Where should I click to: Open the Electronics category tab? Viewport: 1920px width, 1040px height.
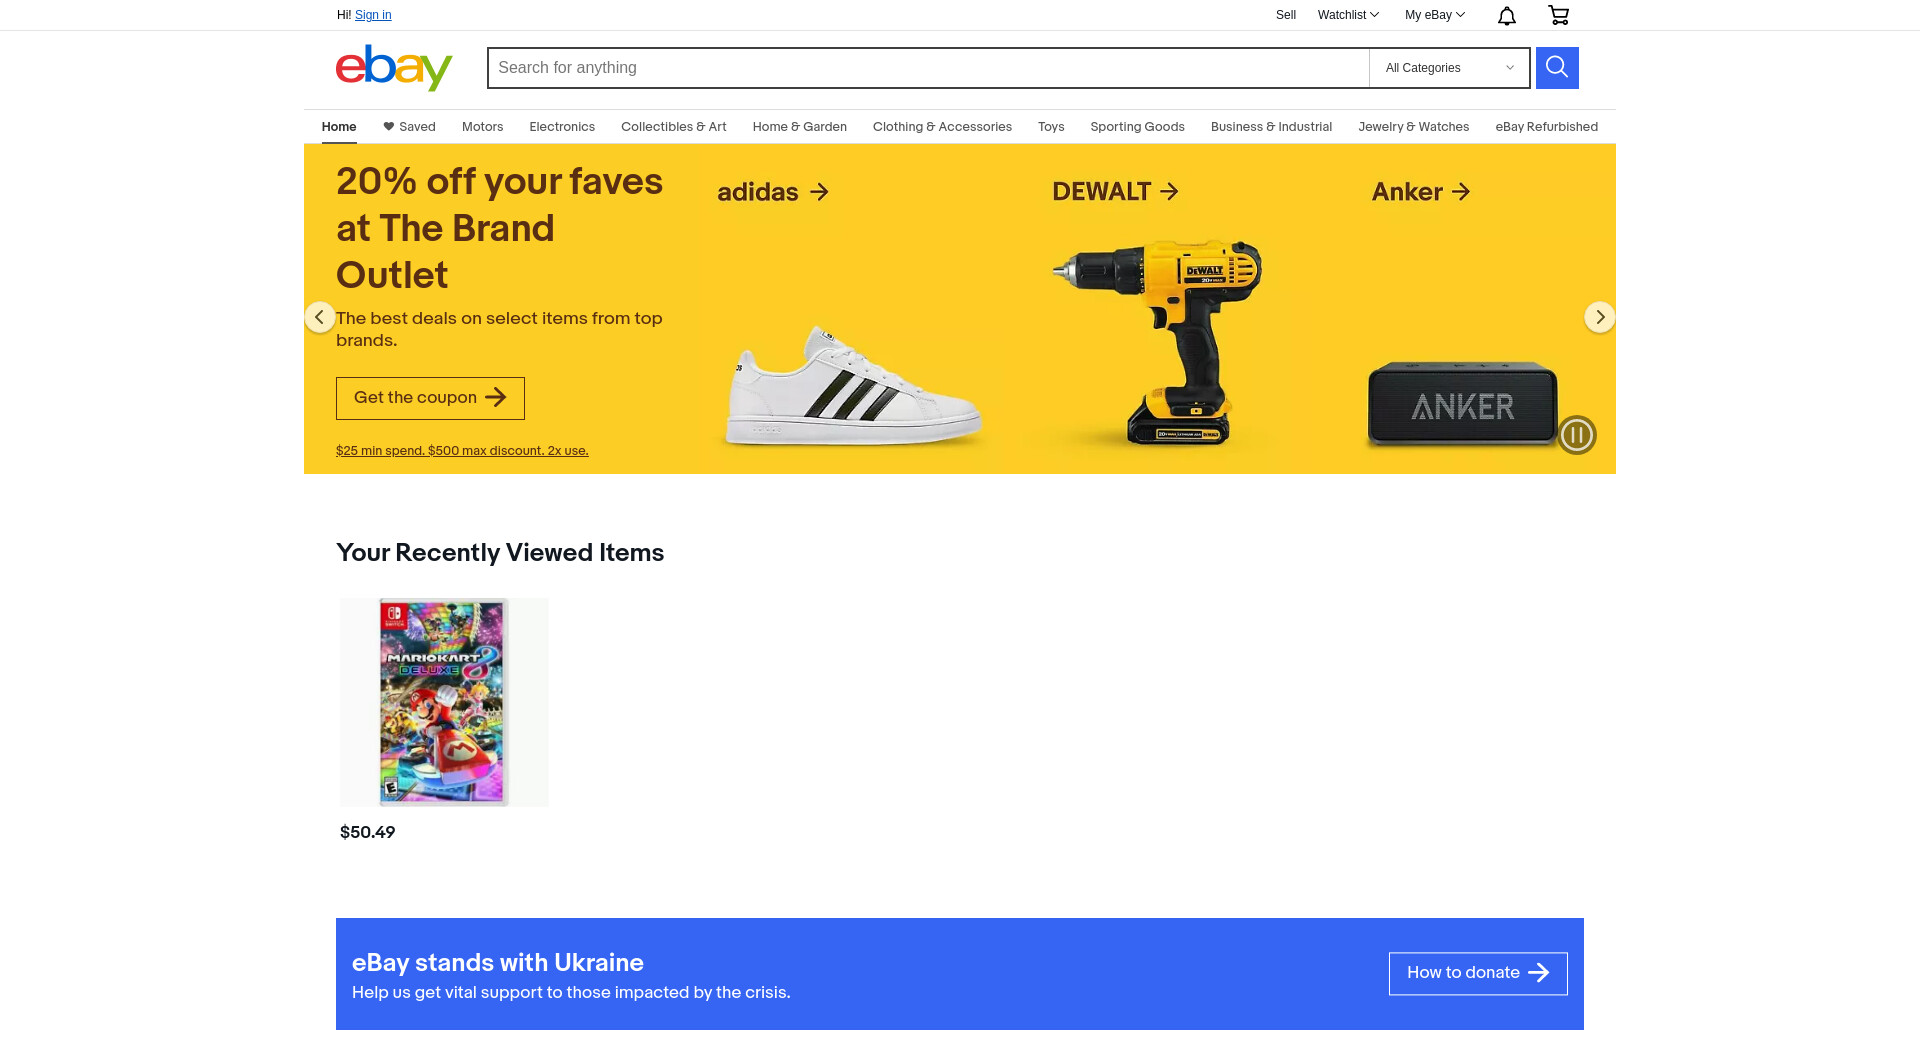[562, 127]
